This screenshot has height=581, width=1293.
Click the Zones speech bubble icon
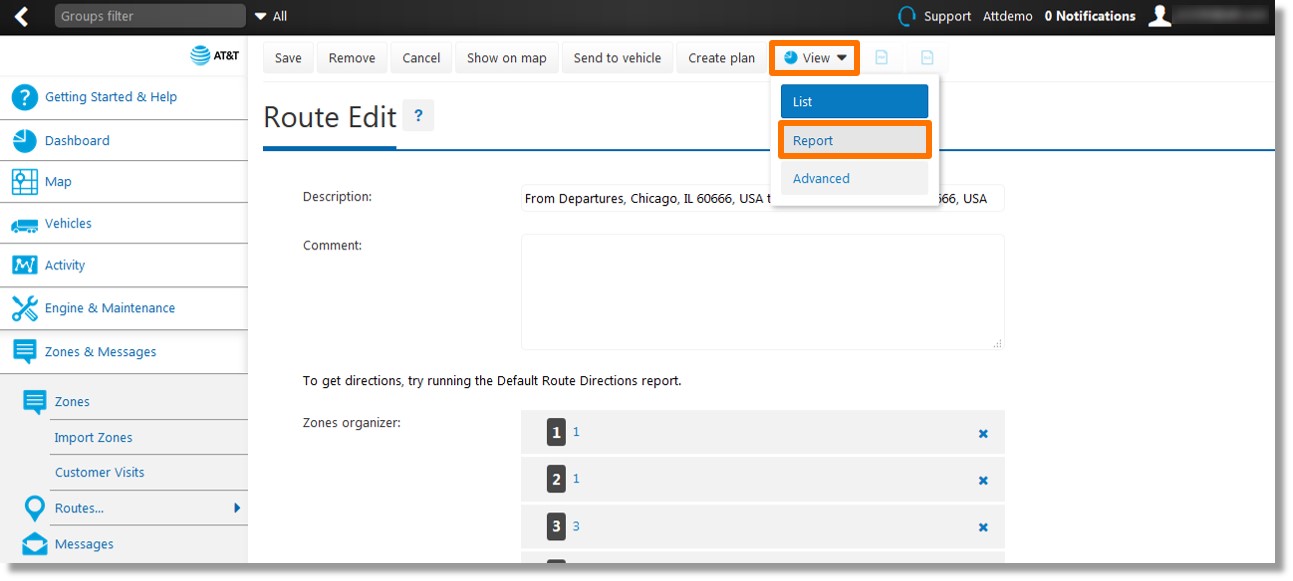pos(35,402)
